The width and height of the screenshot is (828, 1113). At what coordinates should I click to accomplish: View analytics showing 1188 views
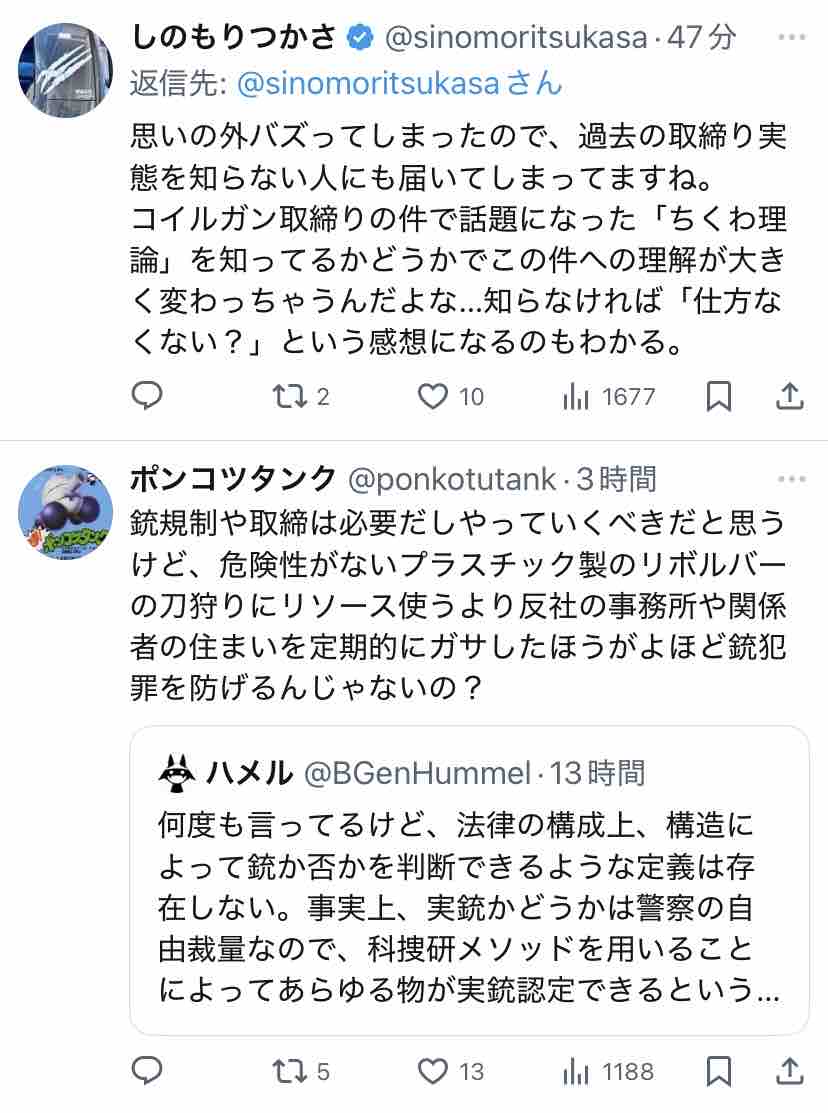576,1073
